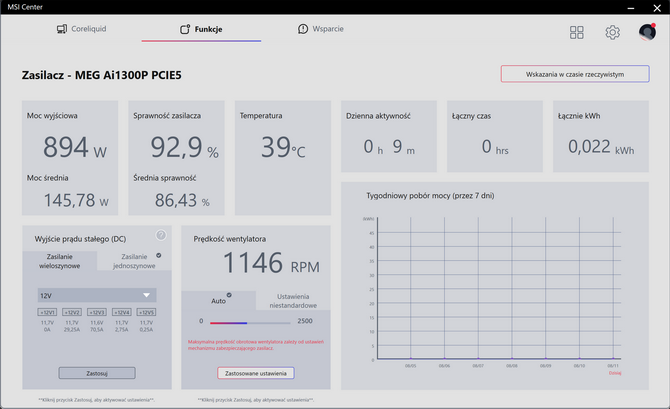Open the apps grid view icon
This screenshot has height=409, width=670.
pyautogui.click(x=576, y=32)
